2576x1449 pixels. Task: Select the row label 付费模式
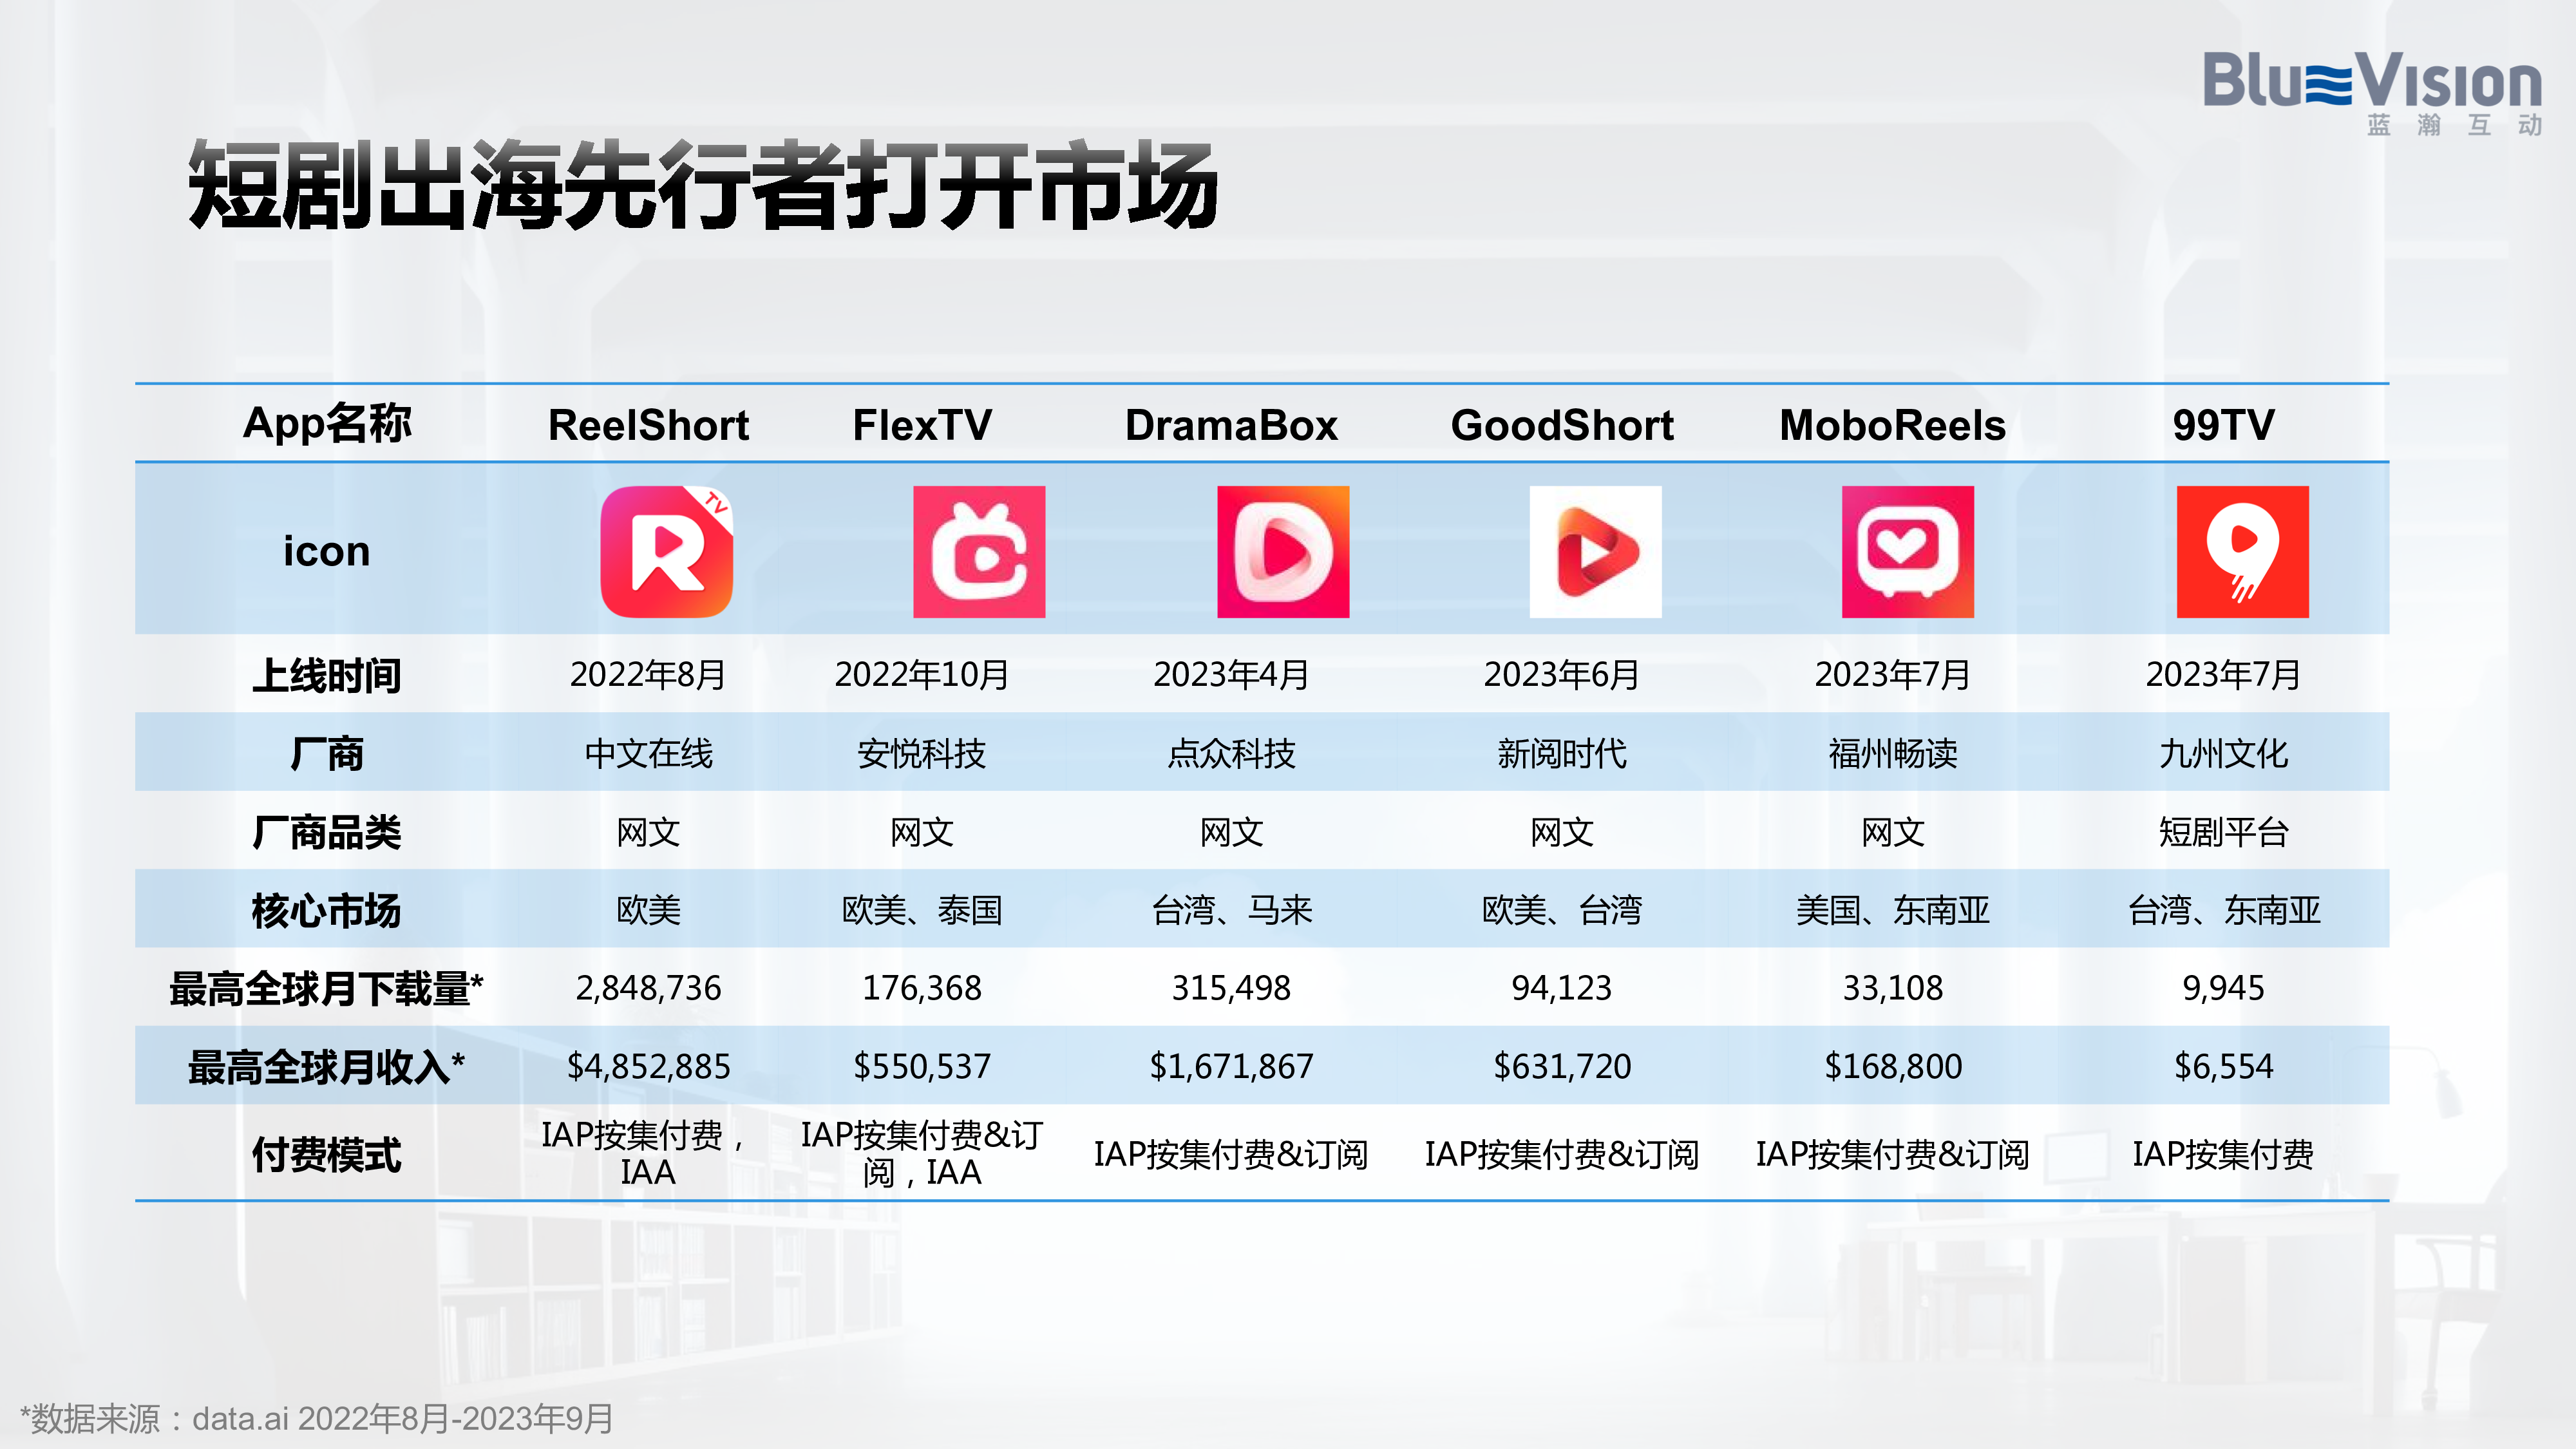327,1154
